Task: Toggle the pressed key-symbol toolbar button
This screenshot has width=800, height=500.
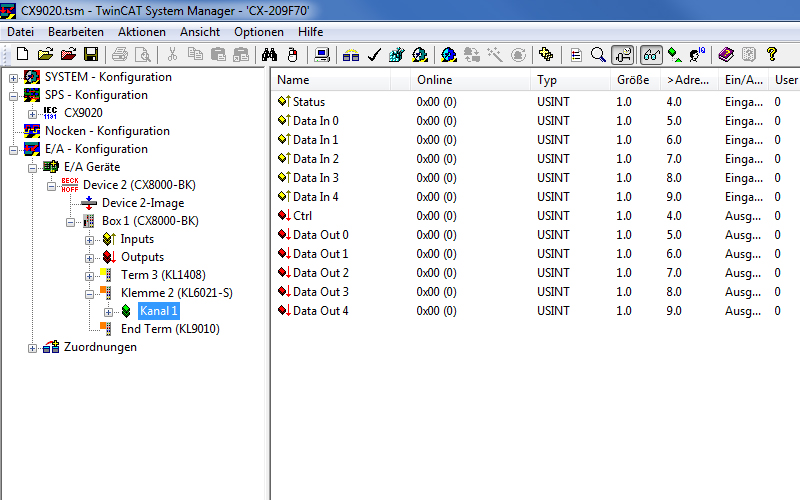Action: coord(623,55)
